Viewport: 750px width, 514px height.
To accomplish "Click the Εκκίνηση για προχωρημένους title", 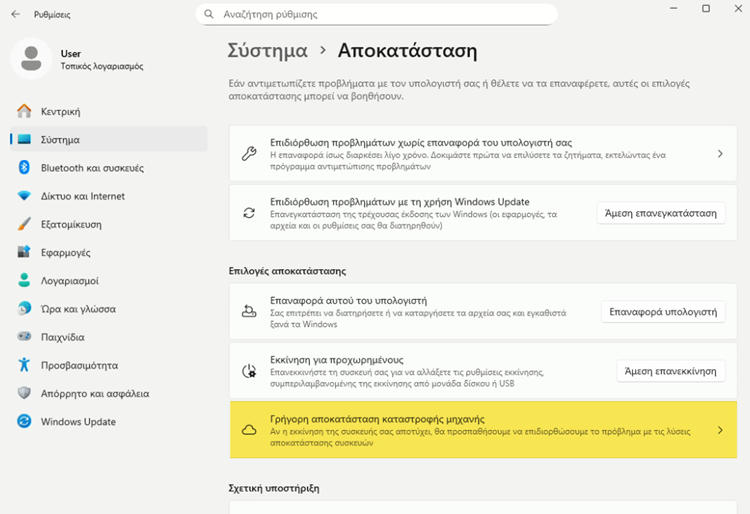I will click(x=336, y=360).
